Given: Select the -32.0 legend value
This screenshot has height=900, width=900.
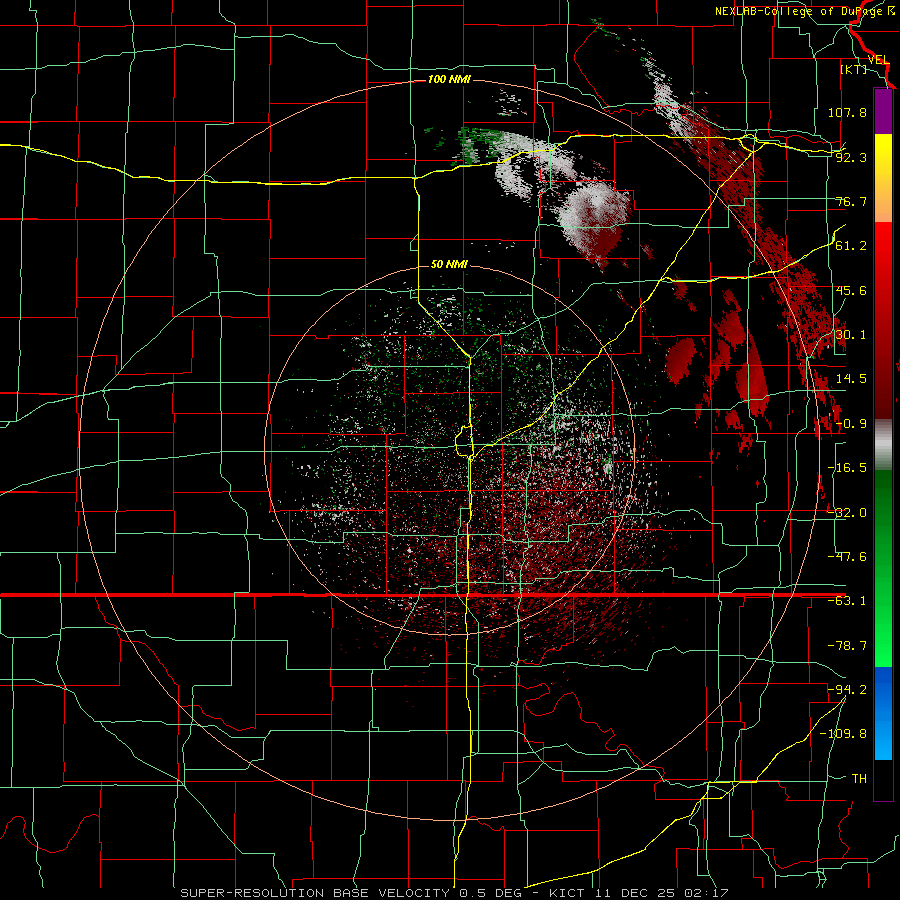Looking at the screenshot, I should pos(847,513).
